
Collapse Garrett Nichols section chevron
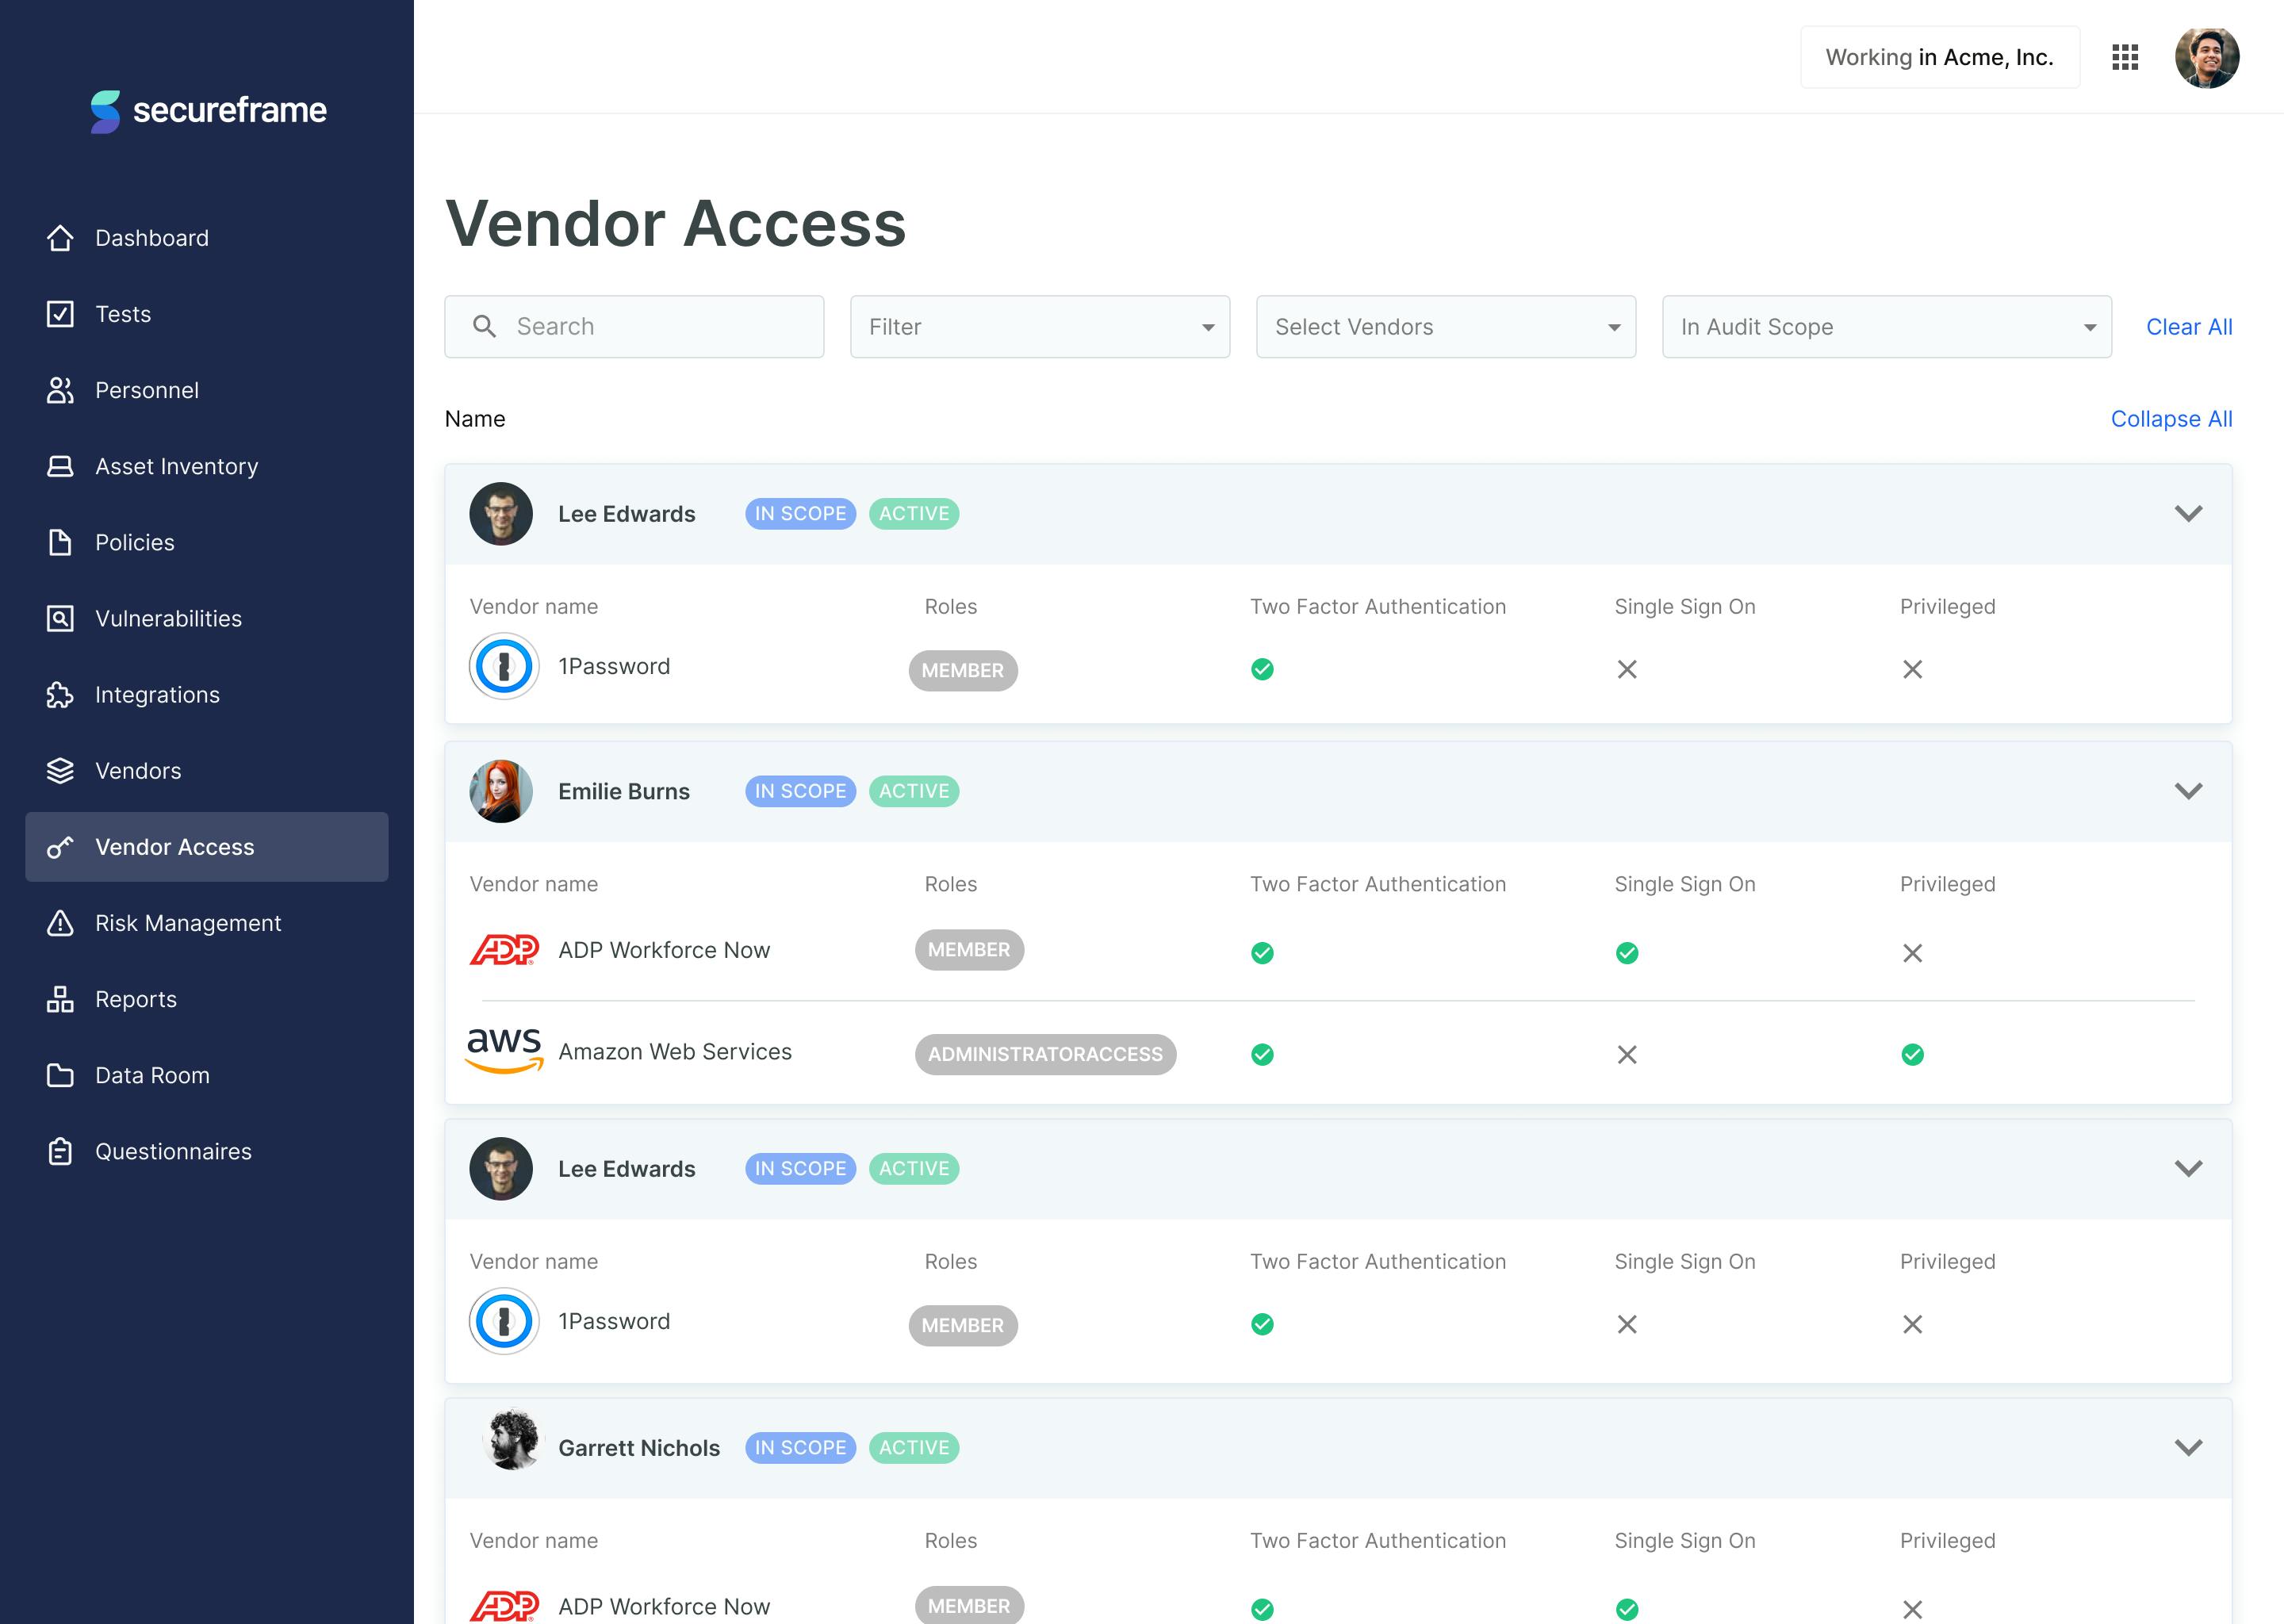[x=2188, y=1447]
